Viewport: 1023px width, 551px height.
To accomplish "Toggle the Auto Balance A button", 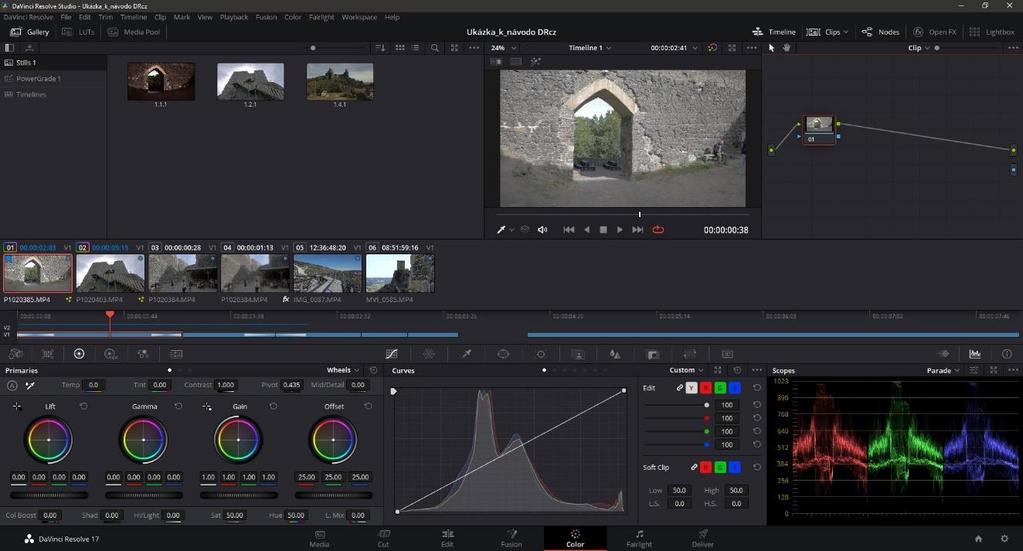I will click(12, 385).
